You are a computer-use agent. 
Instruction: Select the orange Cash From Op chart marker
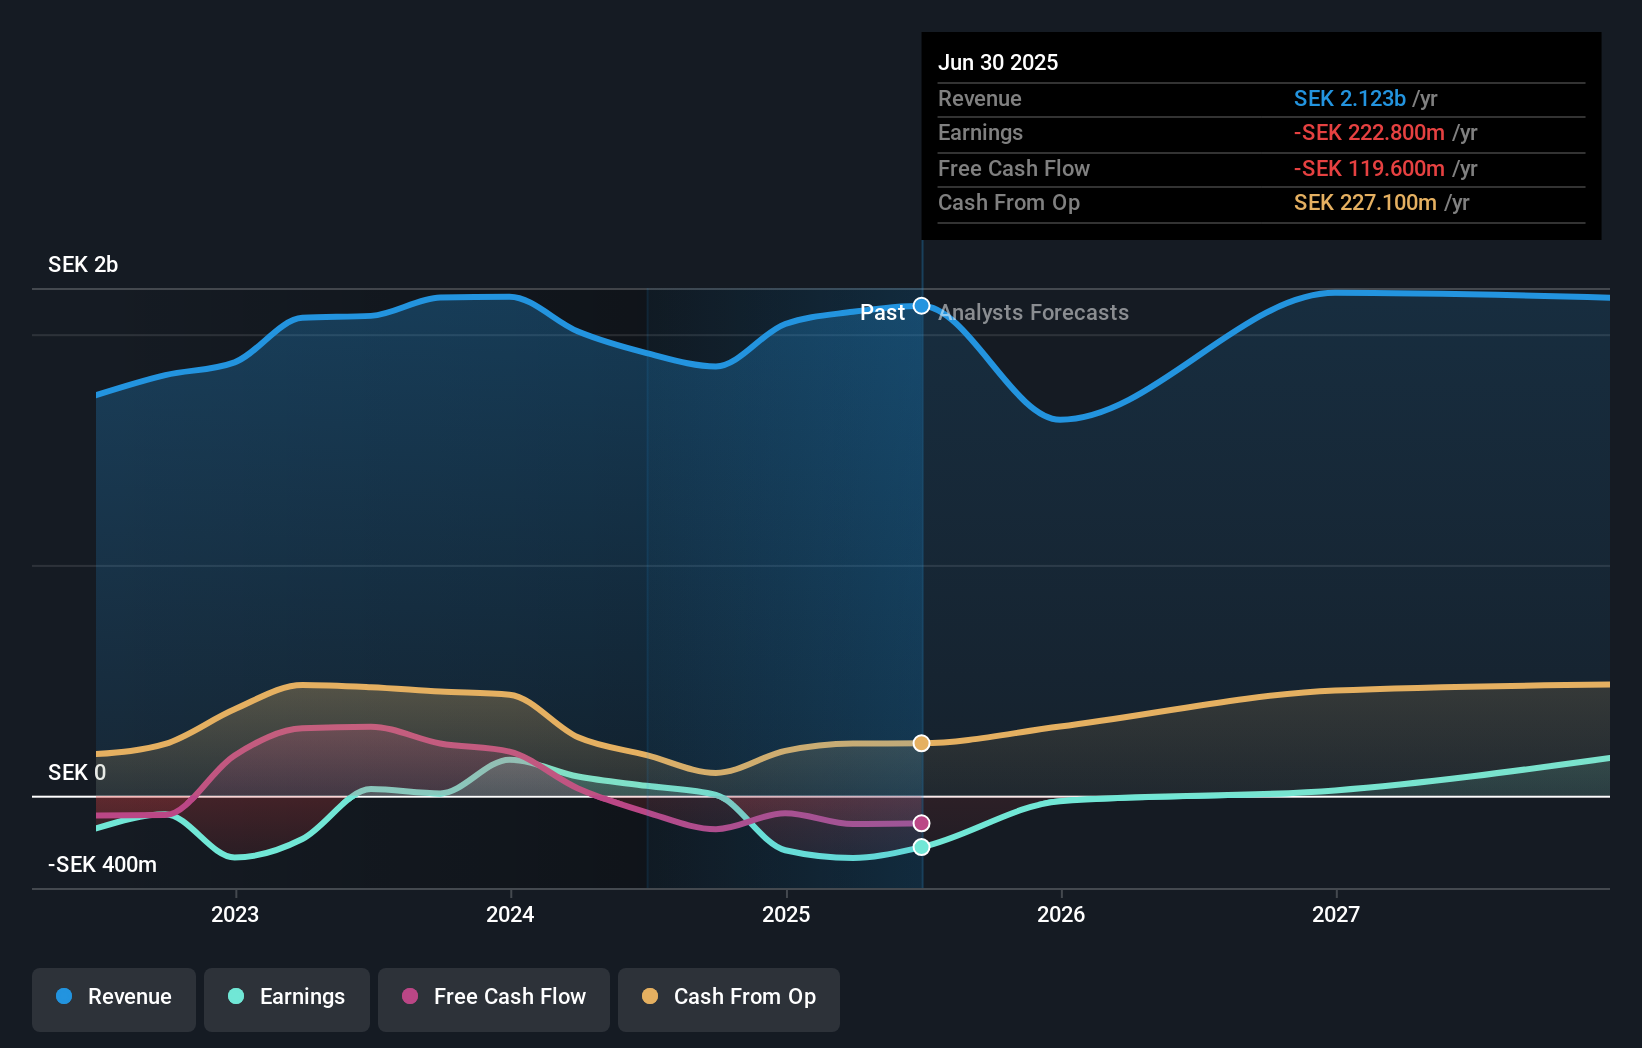[x=921, y=742]
